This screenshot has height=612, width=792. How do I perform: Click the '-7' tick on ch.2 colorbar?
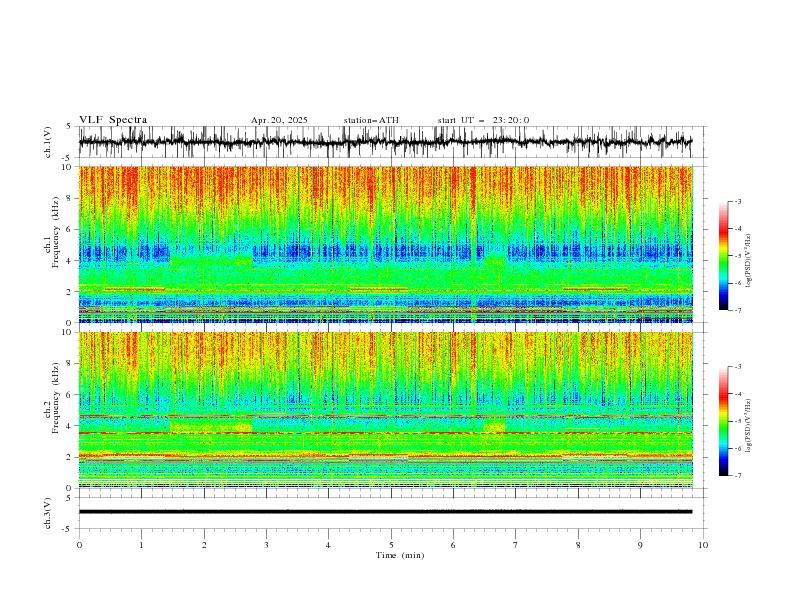click(738, 476)
